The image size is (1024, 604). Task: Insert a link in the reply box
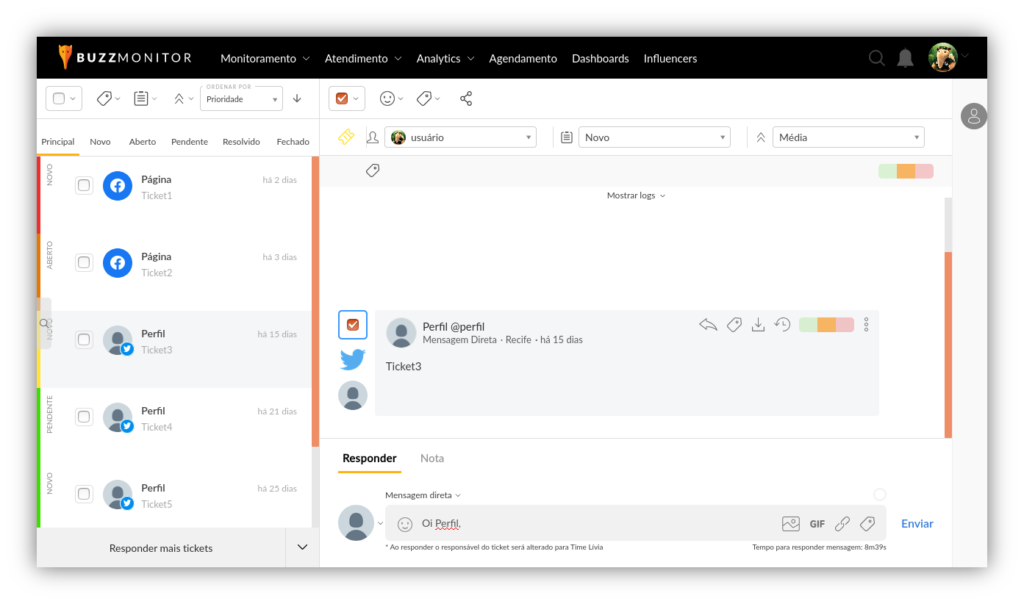coord(842,524)
